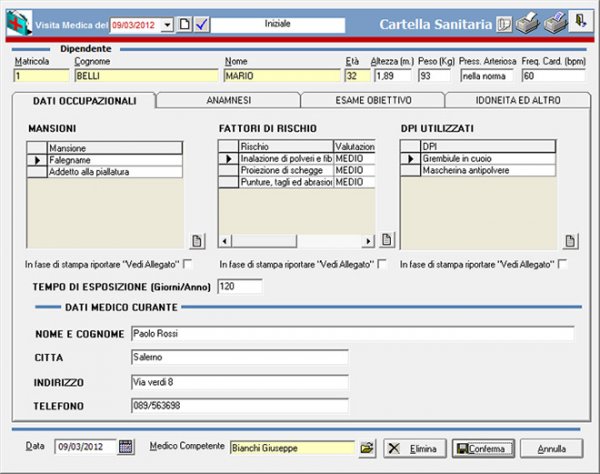Viewport: 600px width, 474px height.
Task: Open the Esame Obiettivo tab
Action: [x=372, y=100]
